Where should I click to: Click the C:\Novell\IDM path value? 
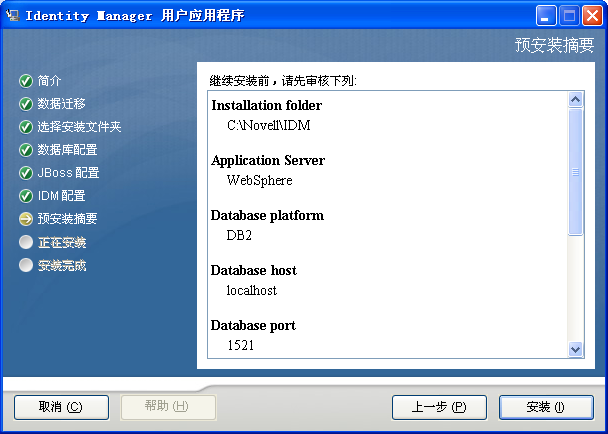click(269, 125)
